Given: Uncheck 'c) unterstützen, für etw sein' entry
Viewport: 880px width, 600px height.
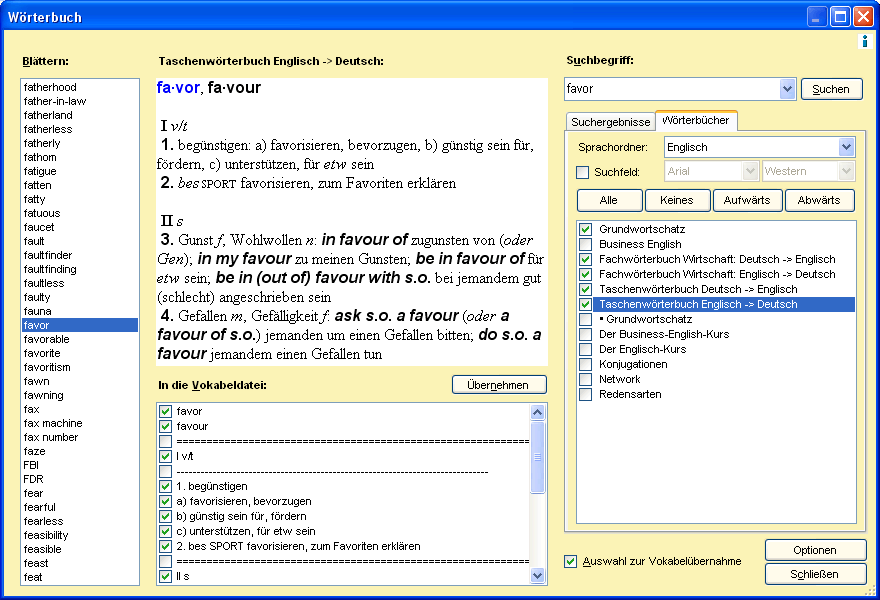Looking at the screenshot, I should pos(165,531).
